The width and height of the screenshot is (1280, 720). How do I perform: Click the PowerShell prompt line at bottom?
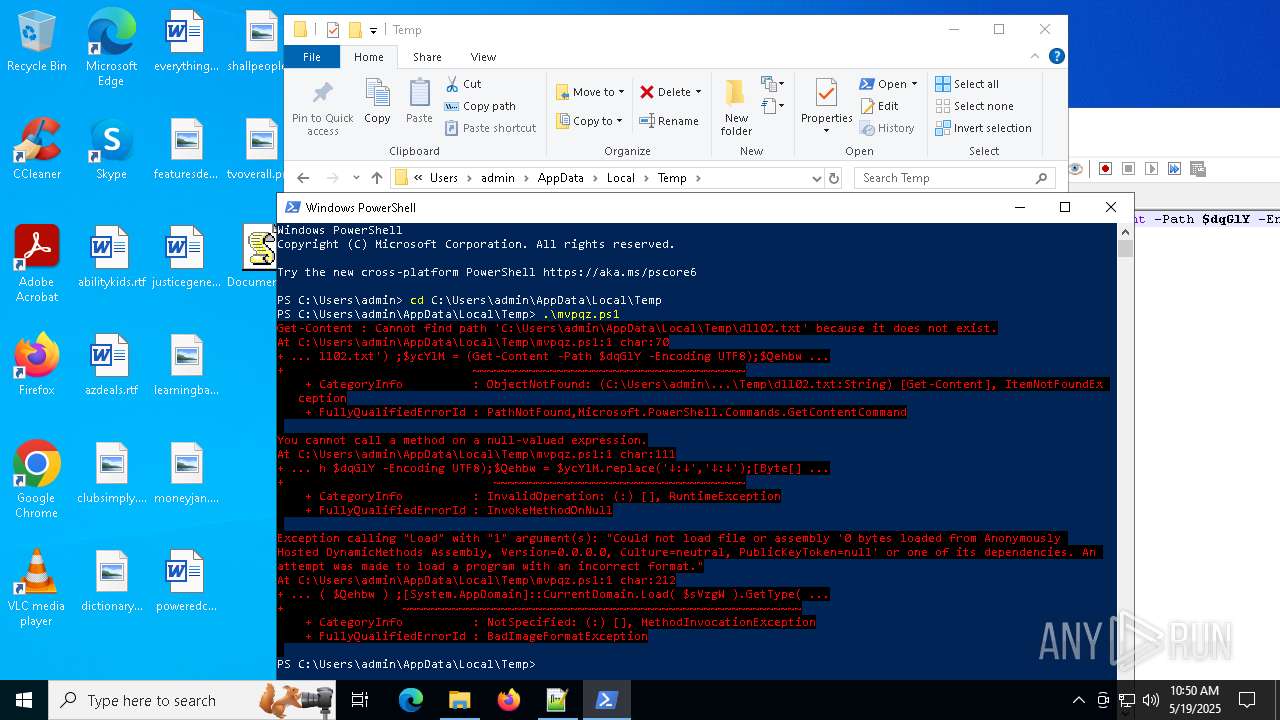pos(405,664)
